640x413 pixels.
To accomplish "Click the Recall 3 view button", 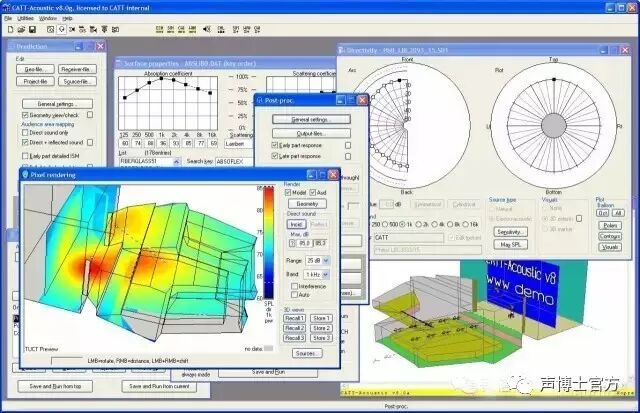I will point(294,338).
